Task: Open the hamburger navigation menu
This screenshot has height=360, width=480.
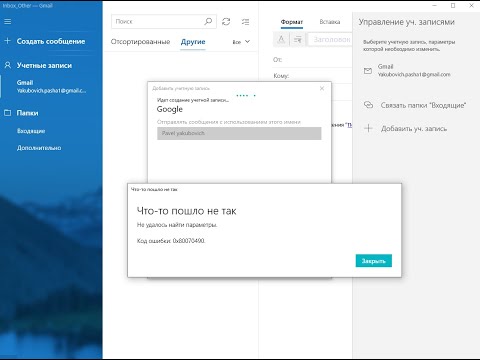Action: pos(7,22)
